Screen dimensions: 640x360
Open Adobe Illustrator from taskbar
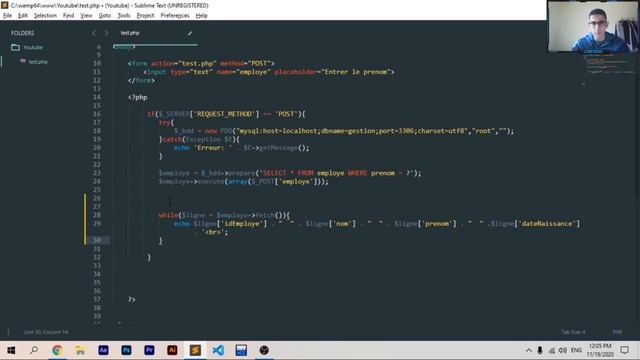172,350
